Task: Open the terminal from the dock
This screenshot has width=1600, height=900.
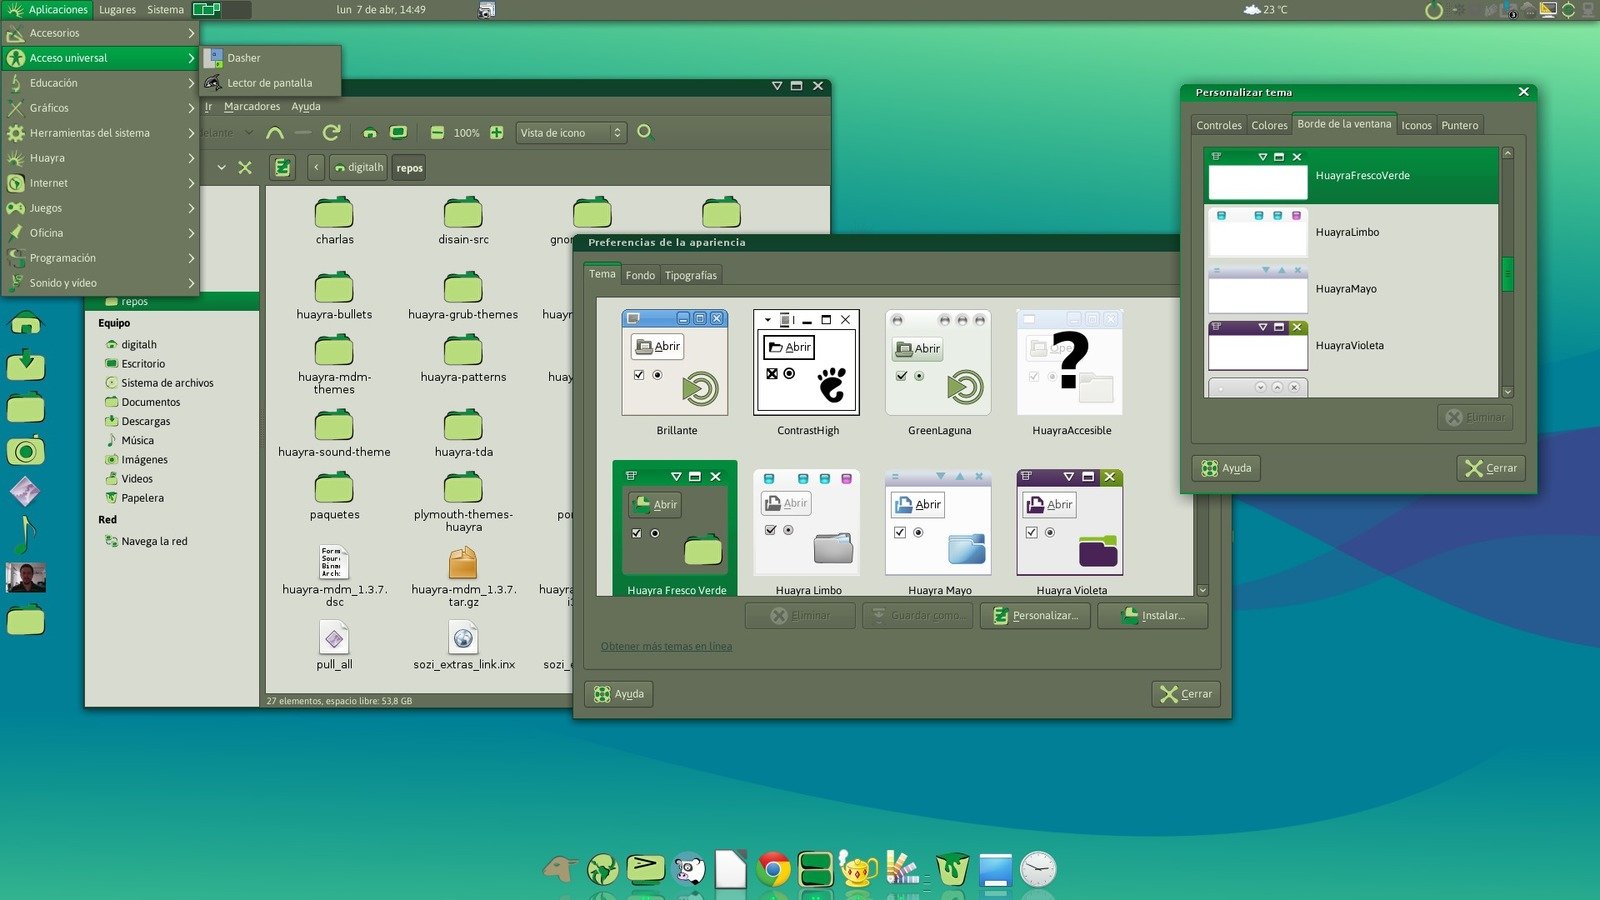Action: [x=645, y=868]
